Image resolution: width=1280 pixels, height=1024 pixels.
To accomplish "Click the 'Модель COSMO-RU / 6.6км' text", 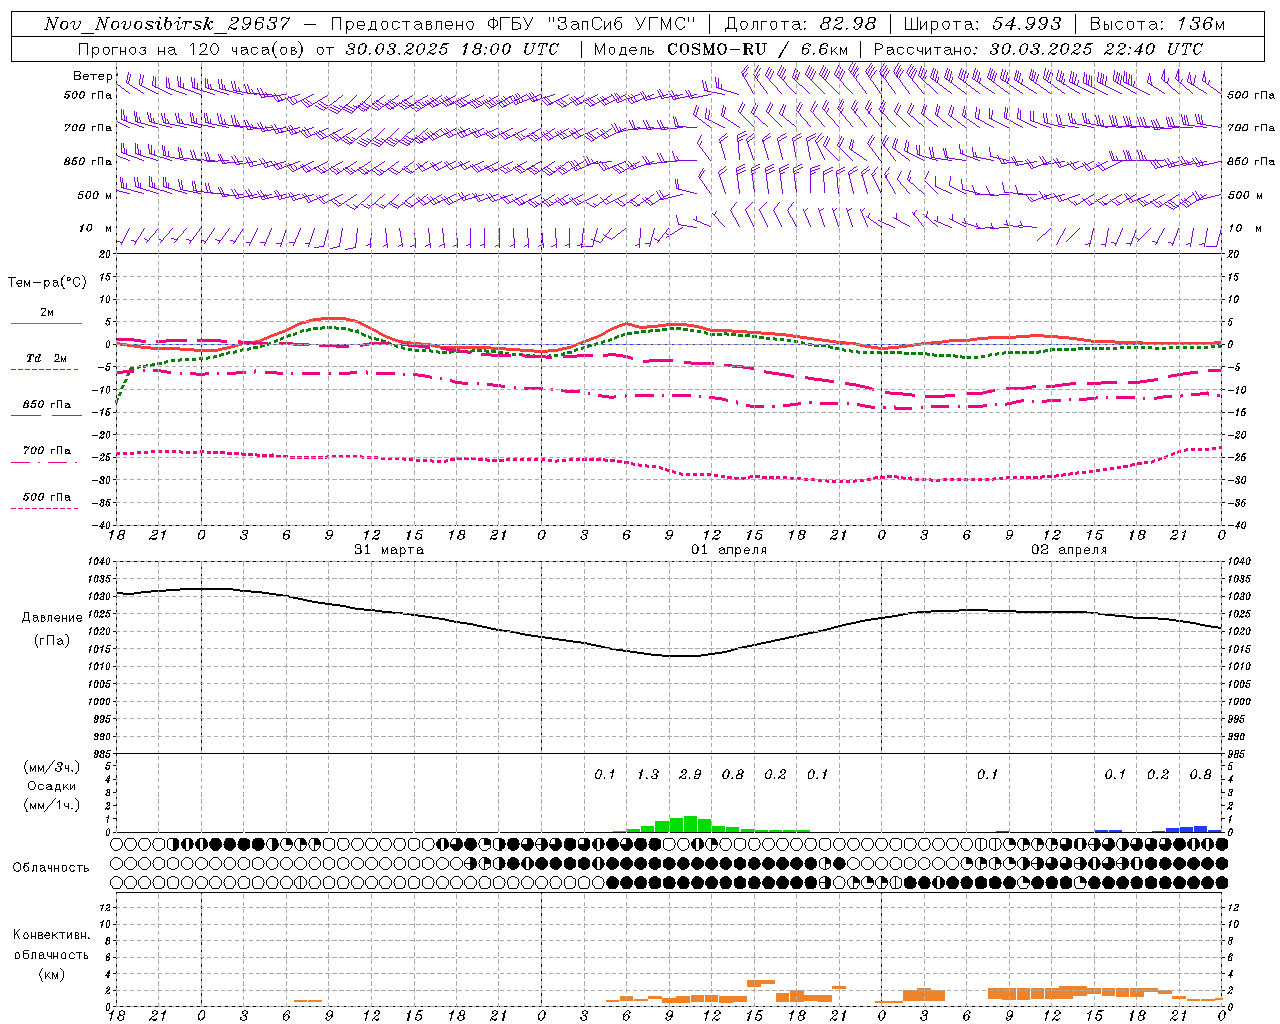I will (x=720, y=49).
